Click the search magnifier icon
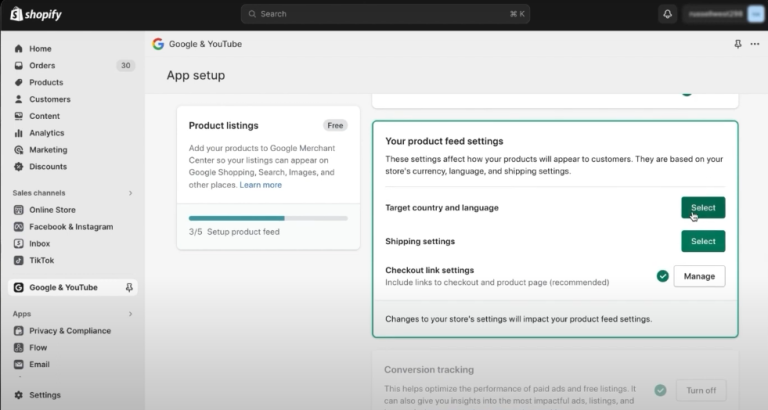Image resolution: width=768 pixels, height=410 pixels. click(252, 14)
